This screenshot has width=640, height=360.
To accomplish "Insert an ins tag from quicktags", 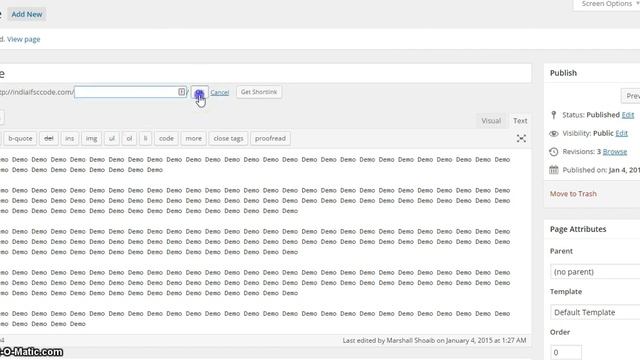I will 70,138.
